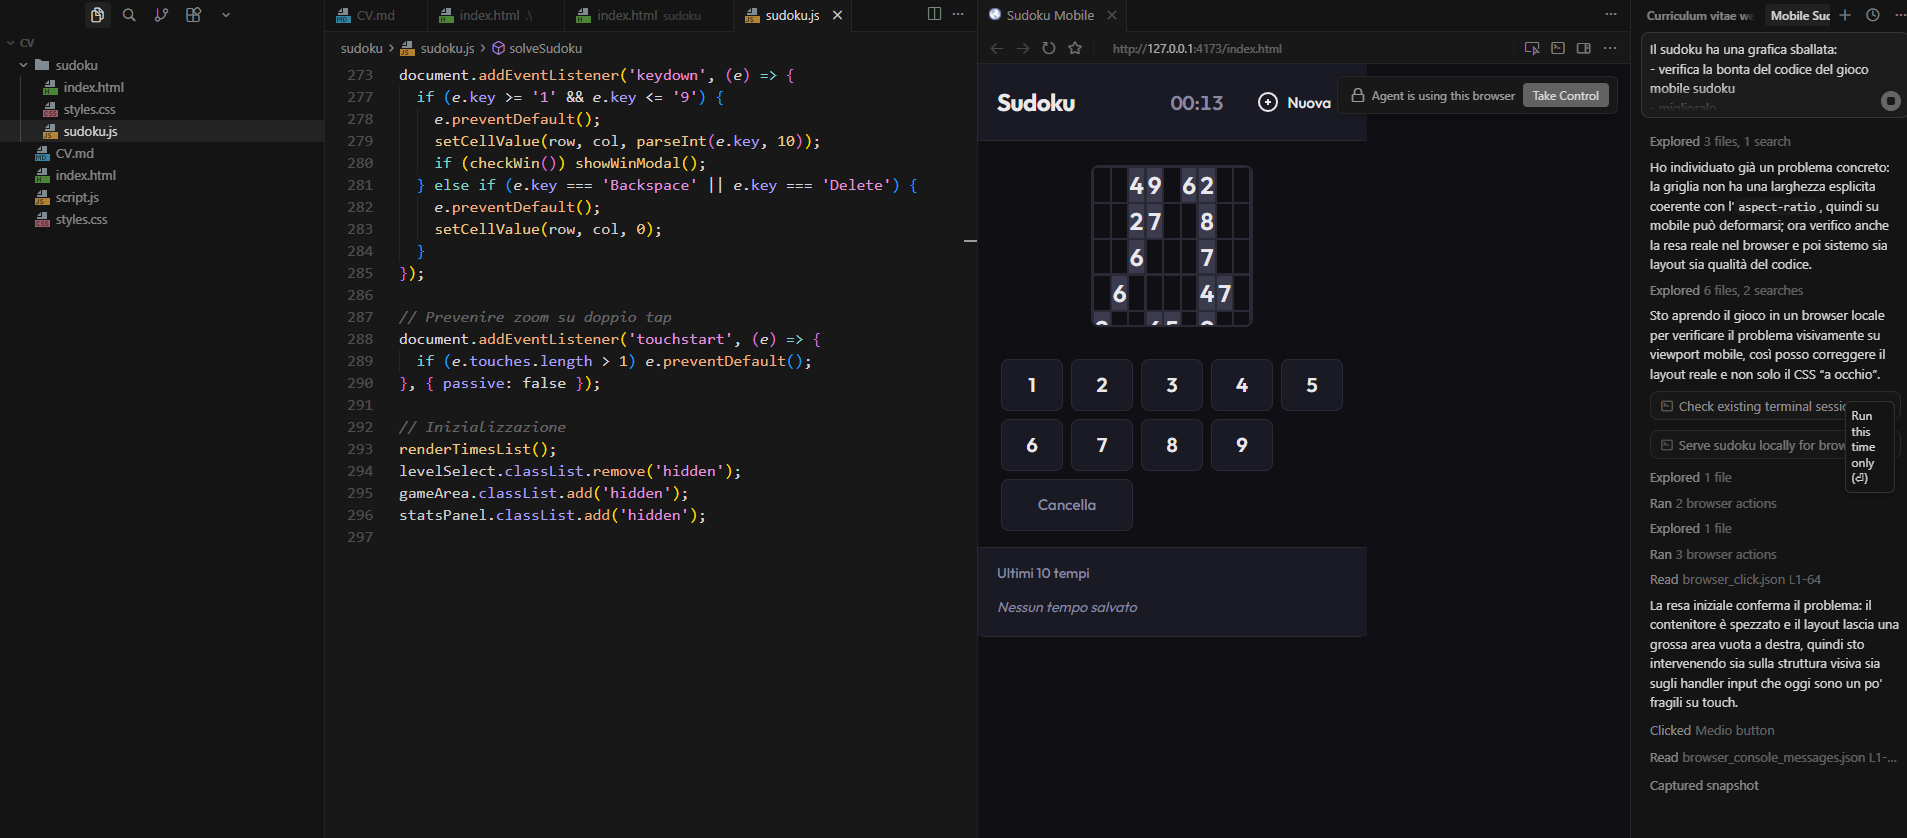The width and height of the screenshot is (1907, 838).
Task: Open the Source Control view icon
Action: [161, 15]
